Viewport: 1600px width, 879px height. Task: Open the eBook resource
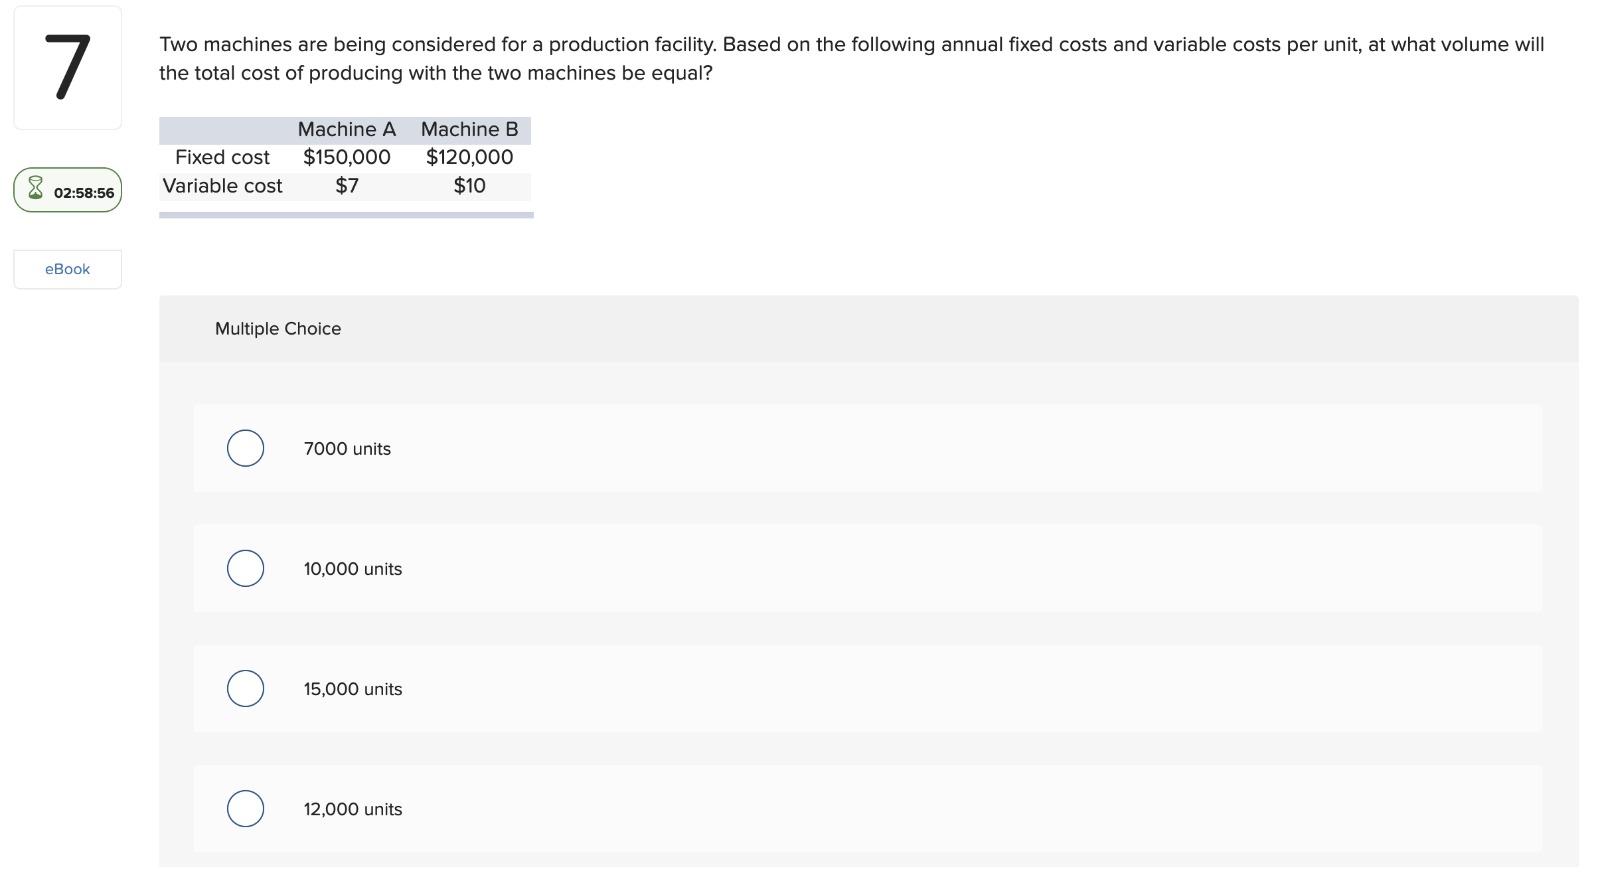66,268
